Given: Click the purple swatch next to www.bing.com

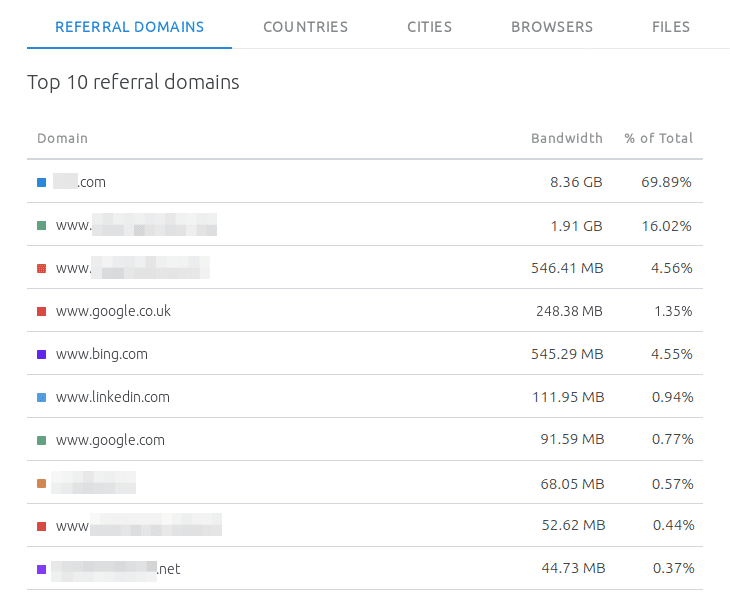Looking at the screenshot, I should [41, 354].
